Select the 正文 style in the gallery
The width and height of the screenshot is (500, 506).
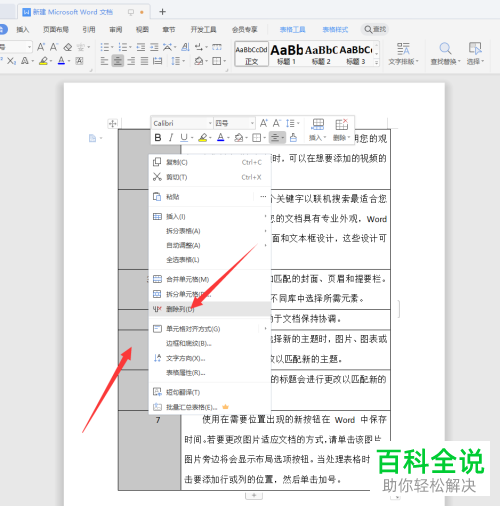tap(251, 54)
